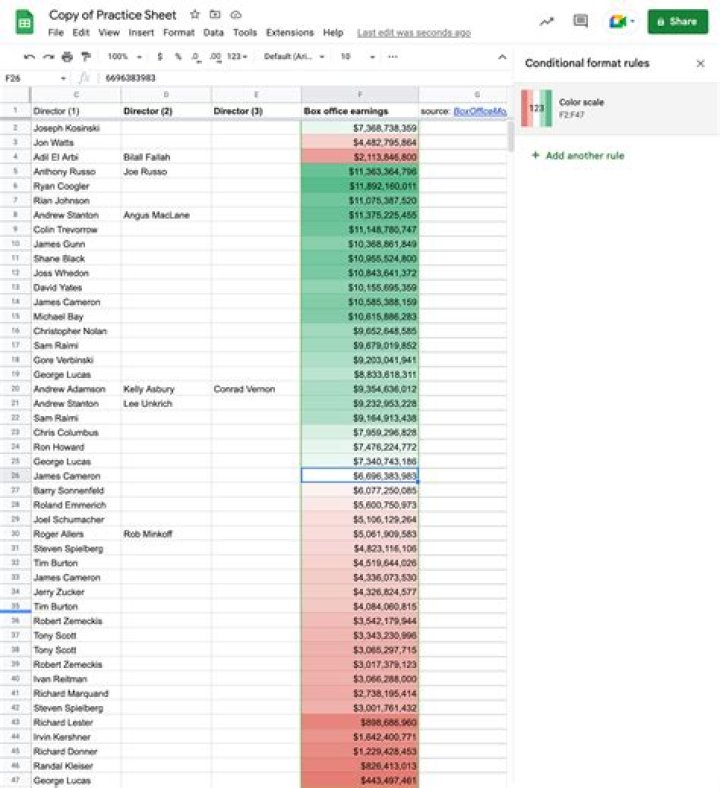
Task: Select the paint format roller icon
Action: [x=86, y=56]
